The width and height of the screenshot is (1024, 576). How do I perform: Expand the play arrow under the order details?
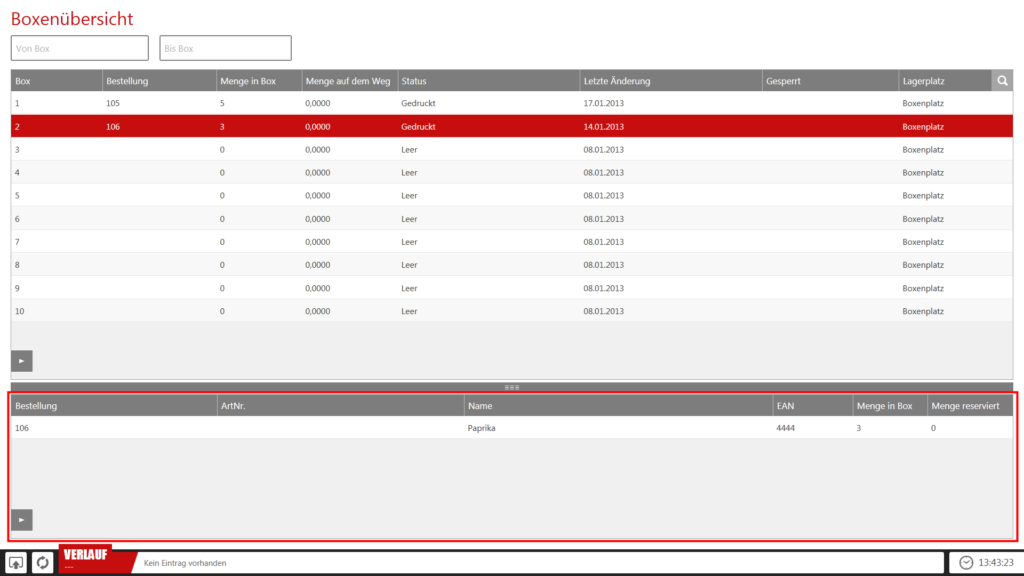pos(22,519)
